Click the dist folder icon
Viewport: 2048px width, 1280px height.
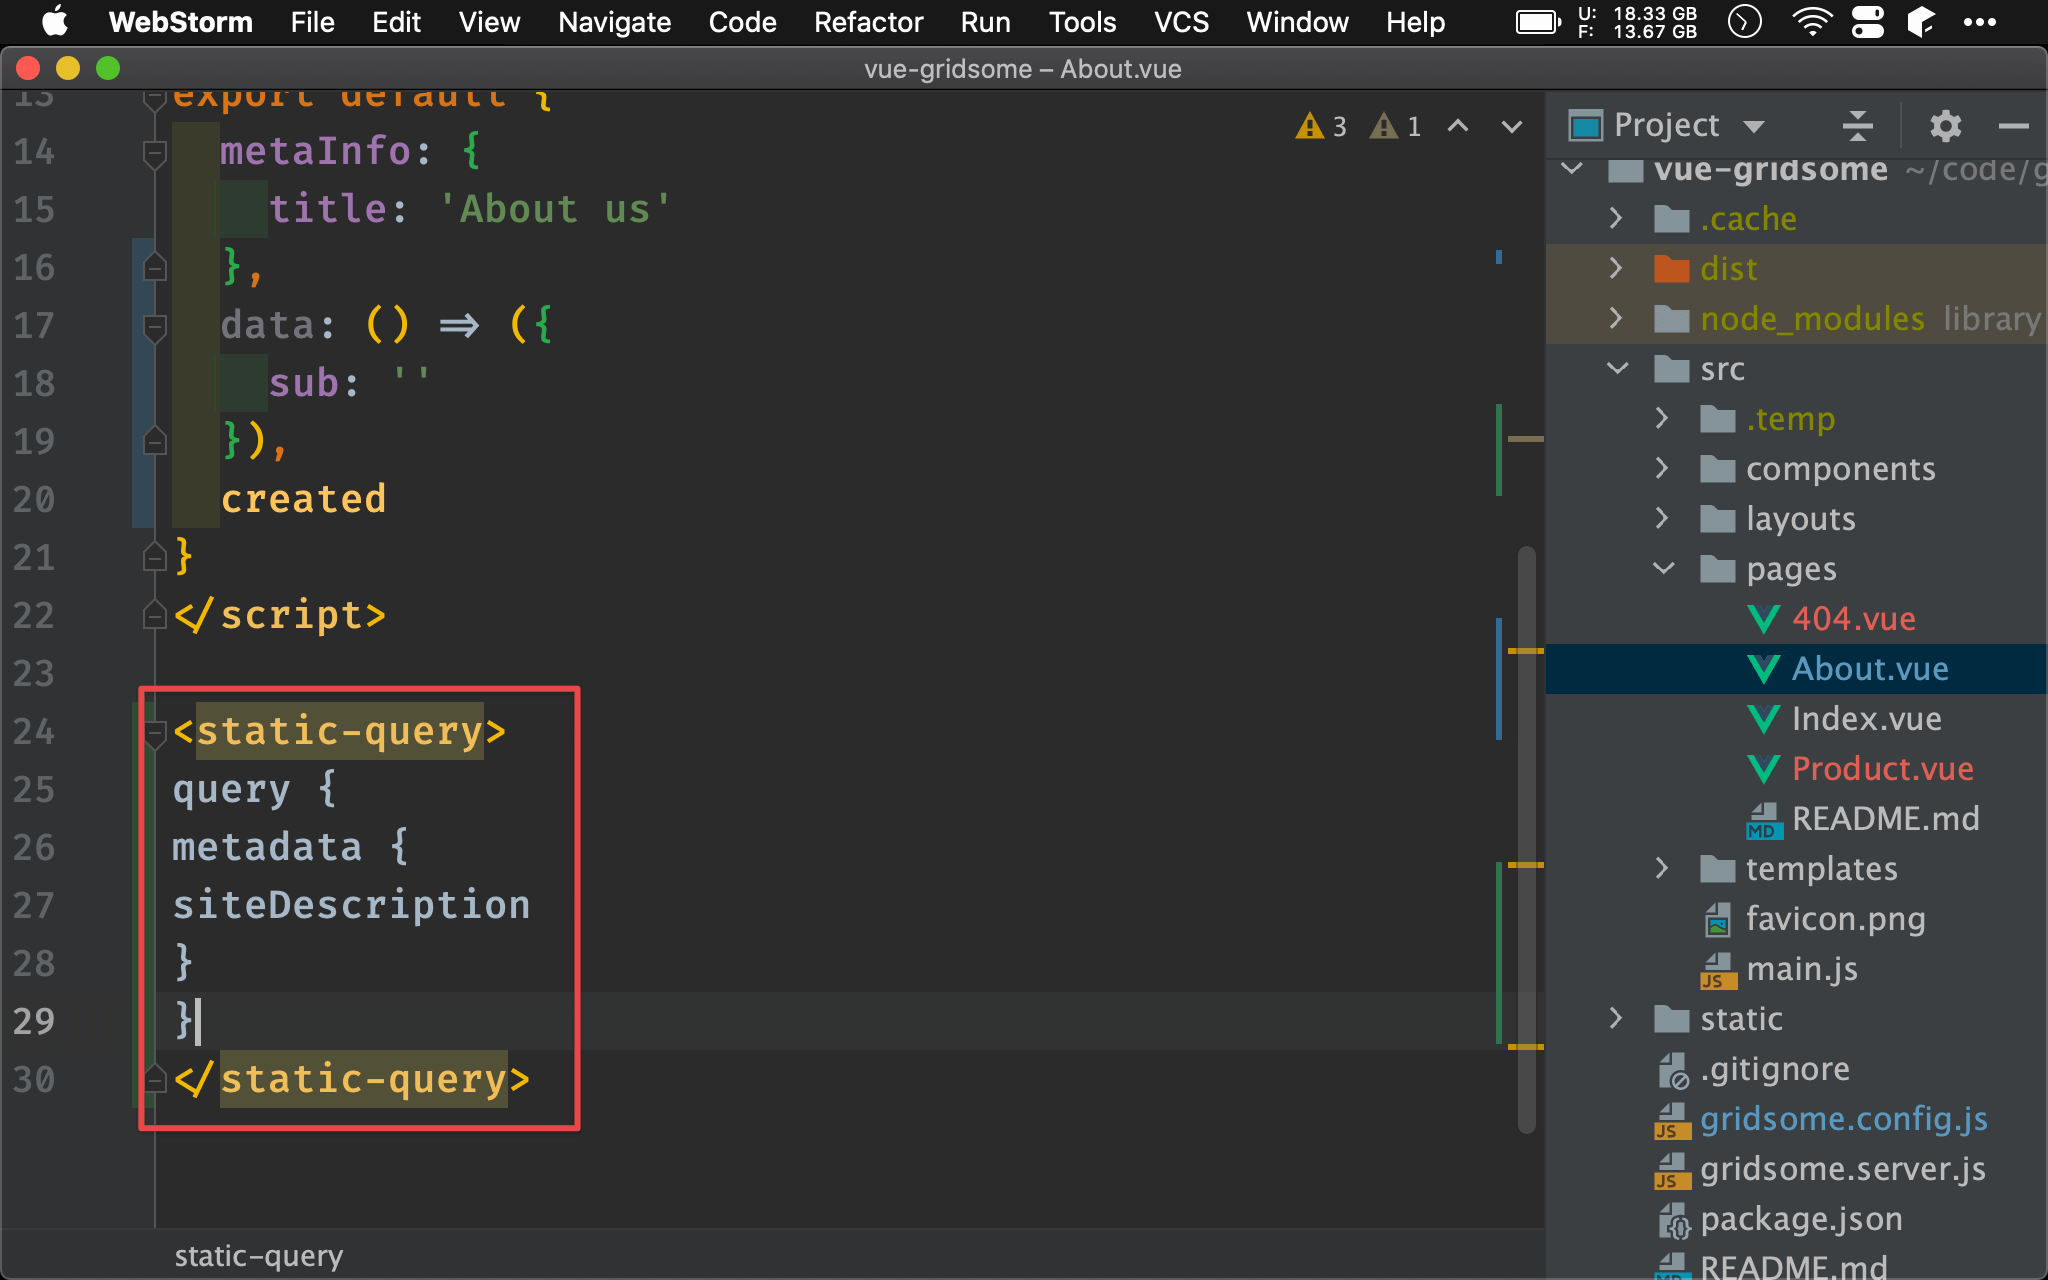point(1671,269)
